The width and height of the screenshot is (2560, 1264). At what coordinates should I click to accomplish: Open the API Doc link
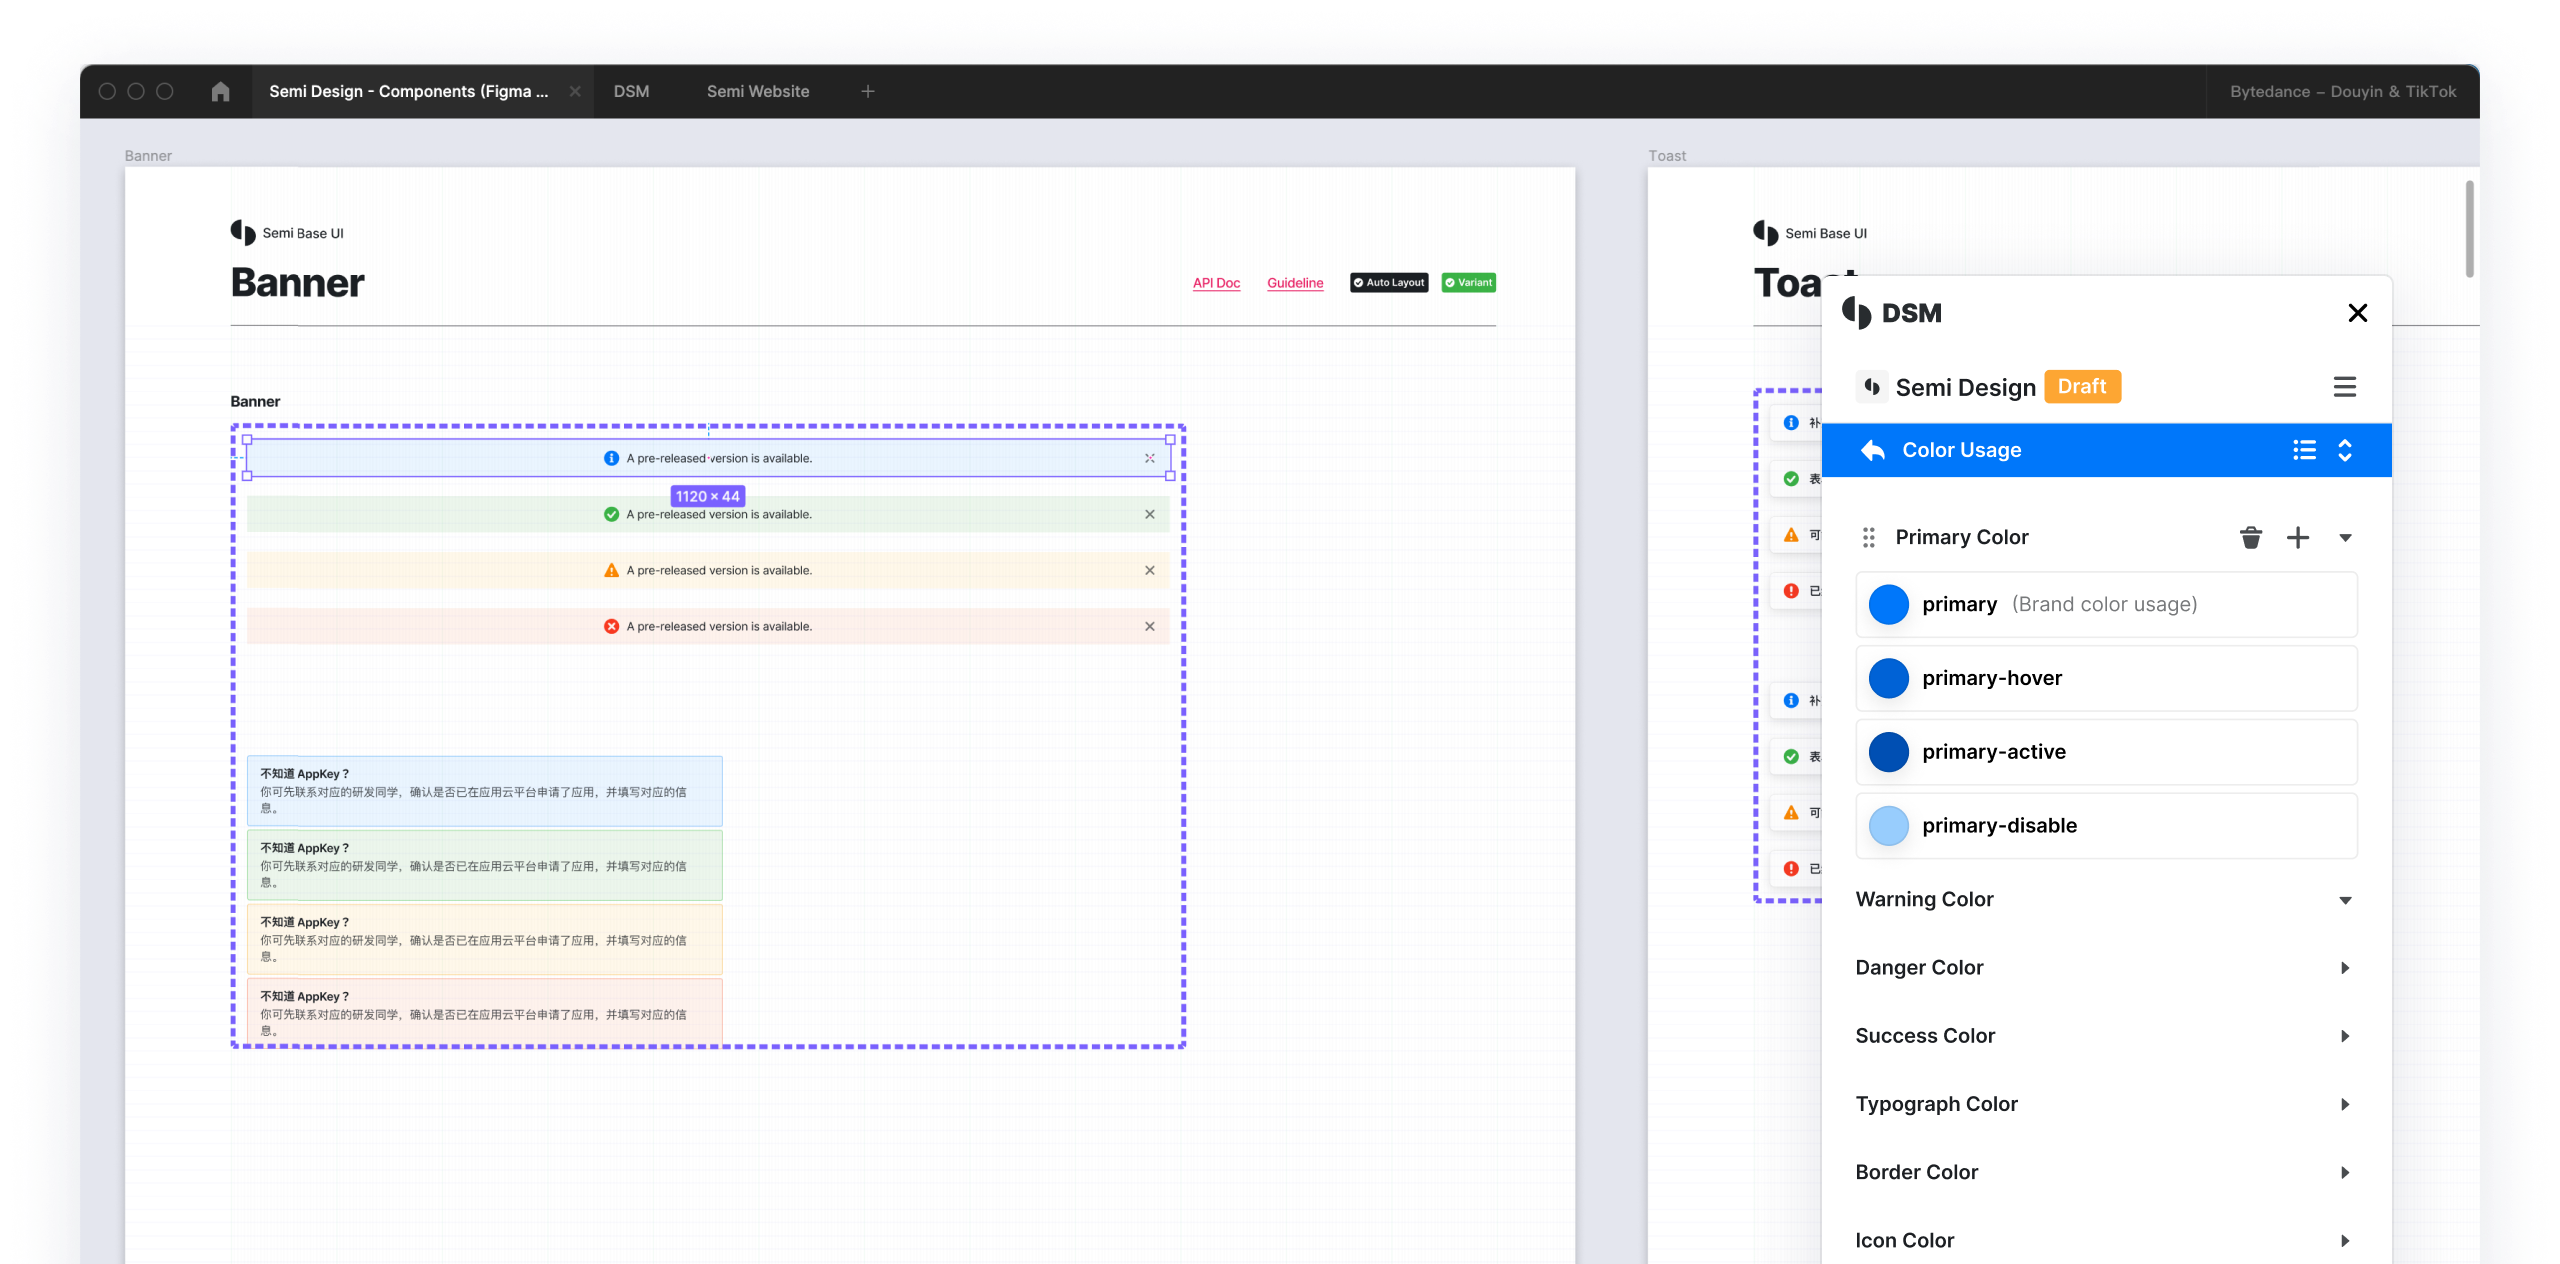1216,283
